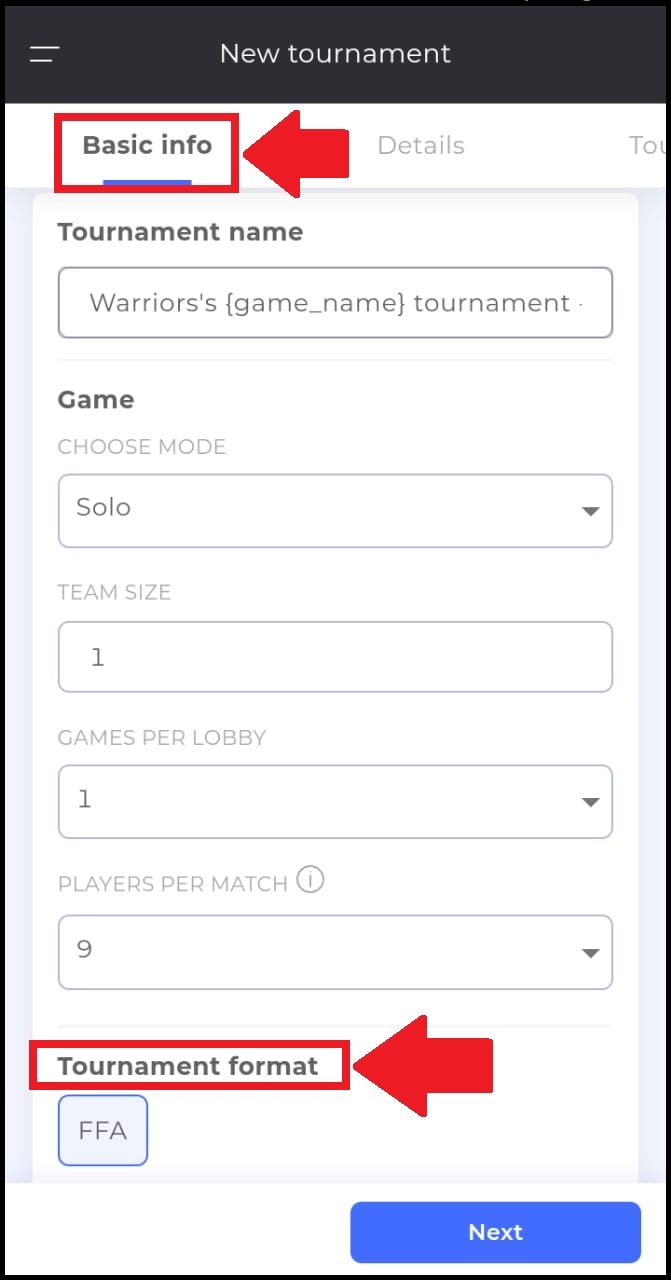Switch to the Basic info tab
Image resolution: width=671 pixels, height=1280 pixels.
point(147,146)
